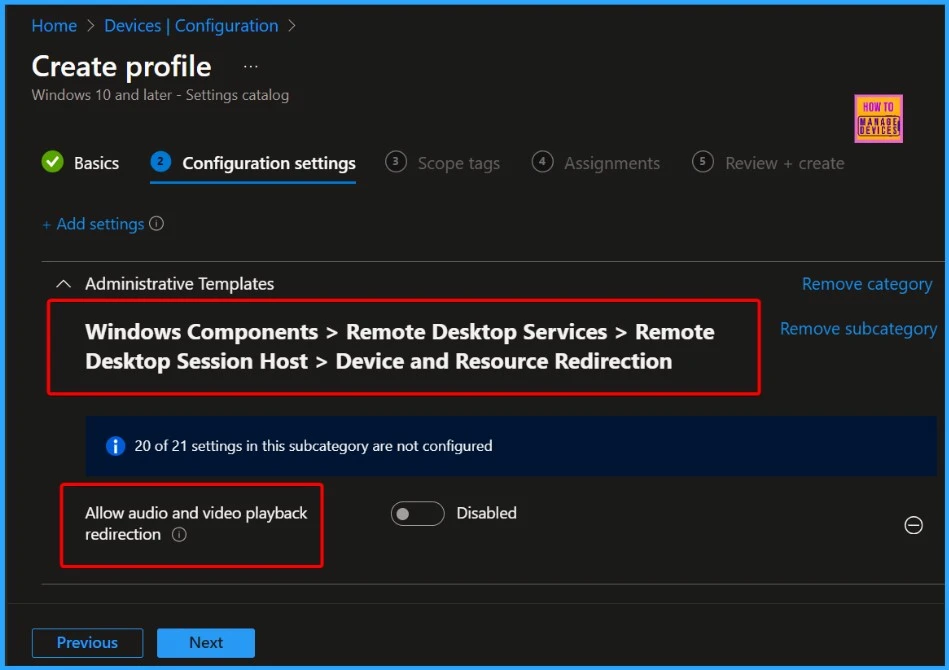Image resolution: width=949 pixels, height=670 pixels.
Task: Switch to Review + create step
Action: (x=784, y=163)
